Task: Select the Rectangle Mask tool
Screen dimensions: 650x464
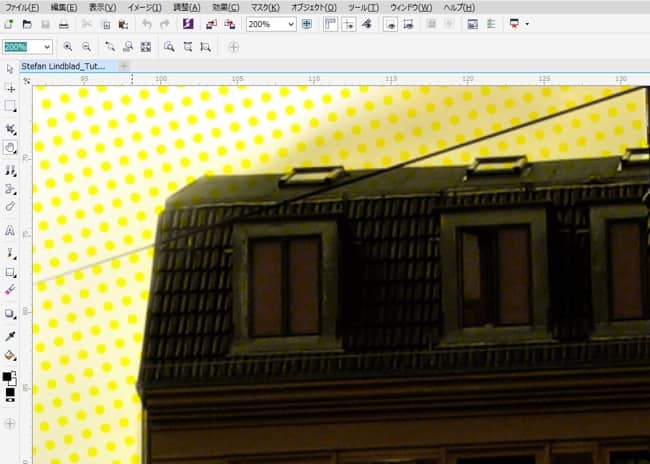Action: (10, 106)
